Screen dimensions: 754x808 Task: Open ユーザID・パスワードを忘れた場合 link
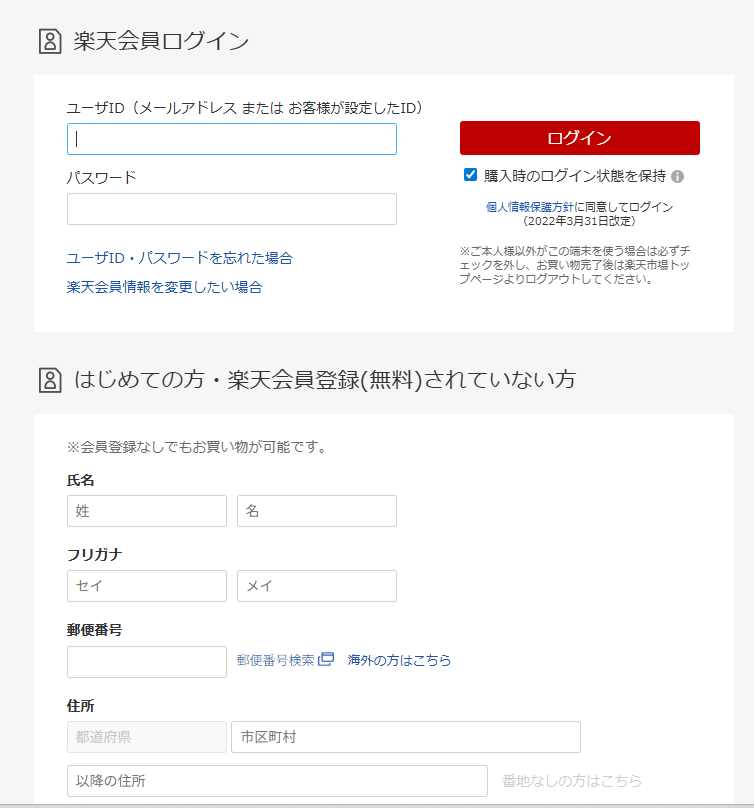(179, 258)
